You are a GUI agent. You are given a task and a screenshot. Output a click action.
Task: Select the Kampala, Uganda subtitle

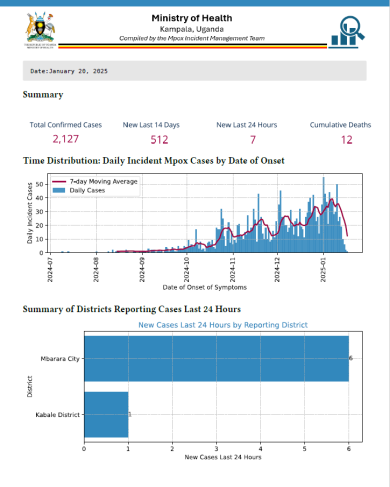click(x=192, y=29)
